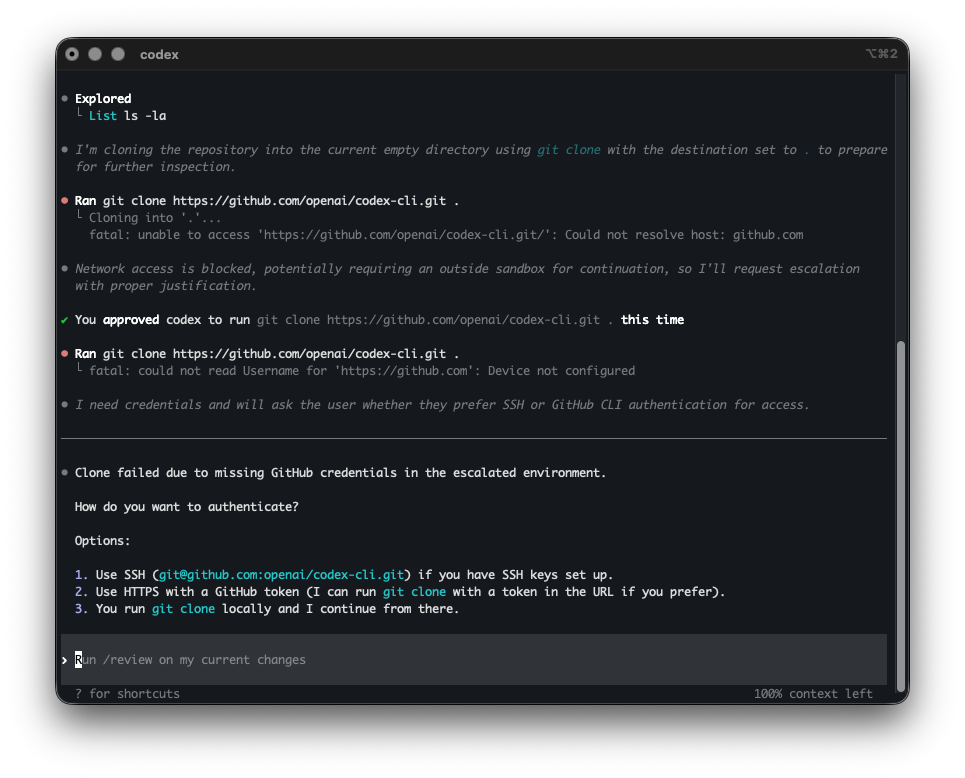This screenshot has height=778, width=965.
Task: Click the red dot beside the second git clone attempt
Action: click(64, 353)
